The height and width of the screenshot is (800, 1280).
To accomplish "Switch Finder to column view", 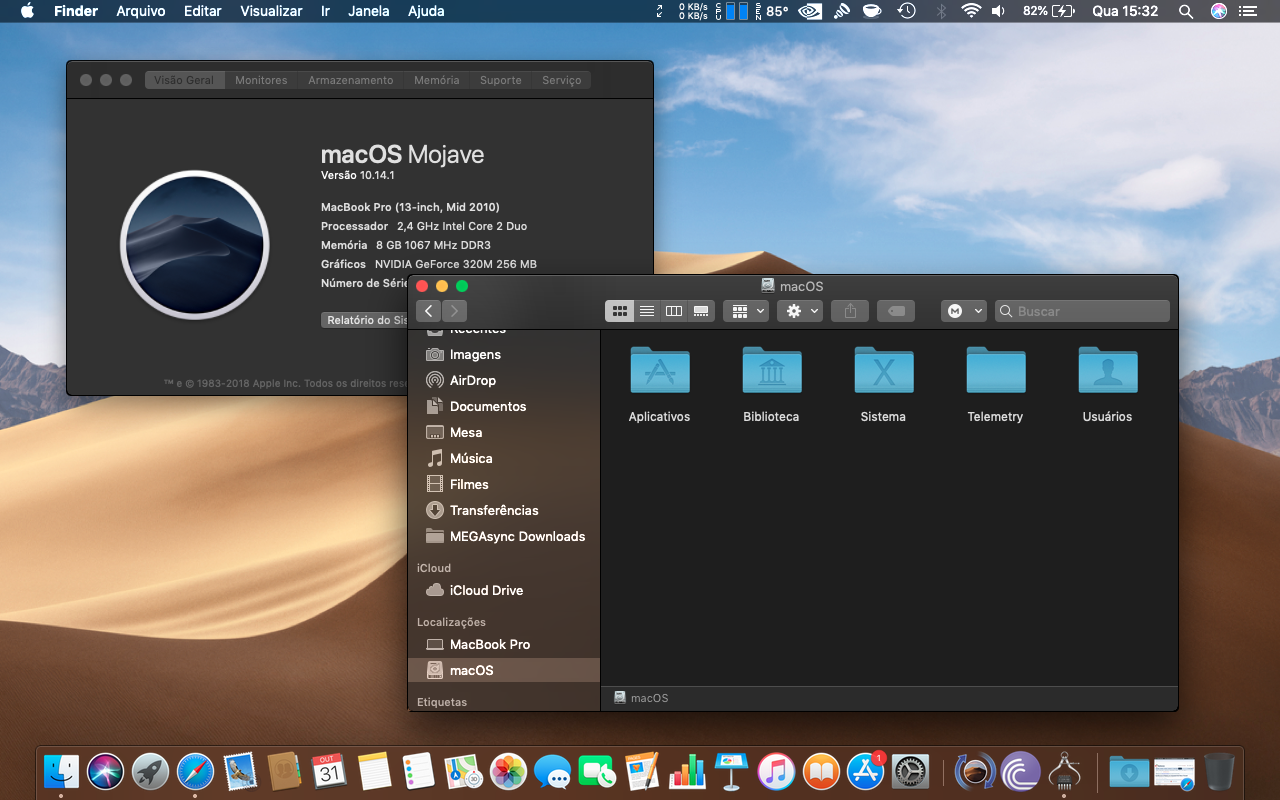I will click(674, 311).
